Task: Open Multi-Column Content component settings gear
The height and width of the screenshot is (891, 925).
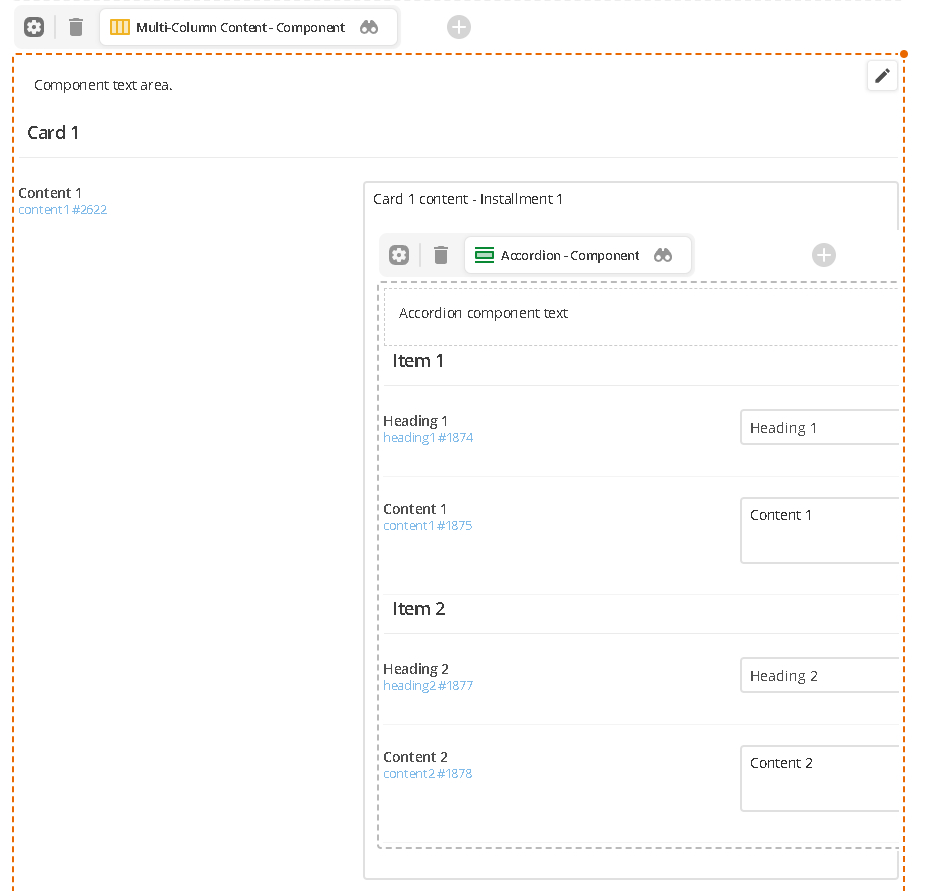Action: pyautogui.click(x=34, y=27)
